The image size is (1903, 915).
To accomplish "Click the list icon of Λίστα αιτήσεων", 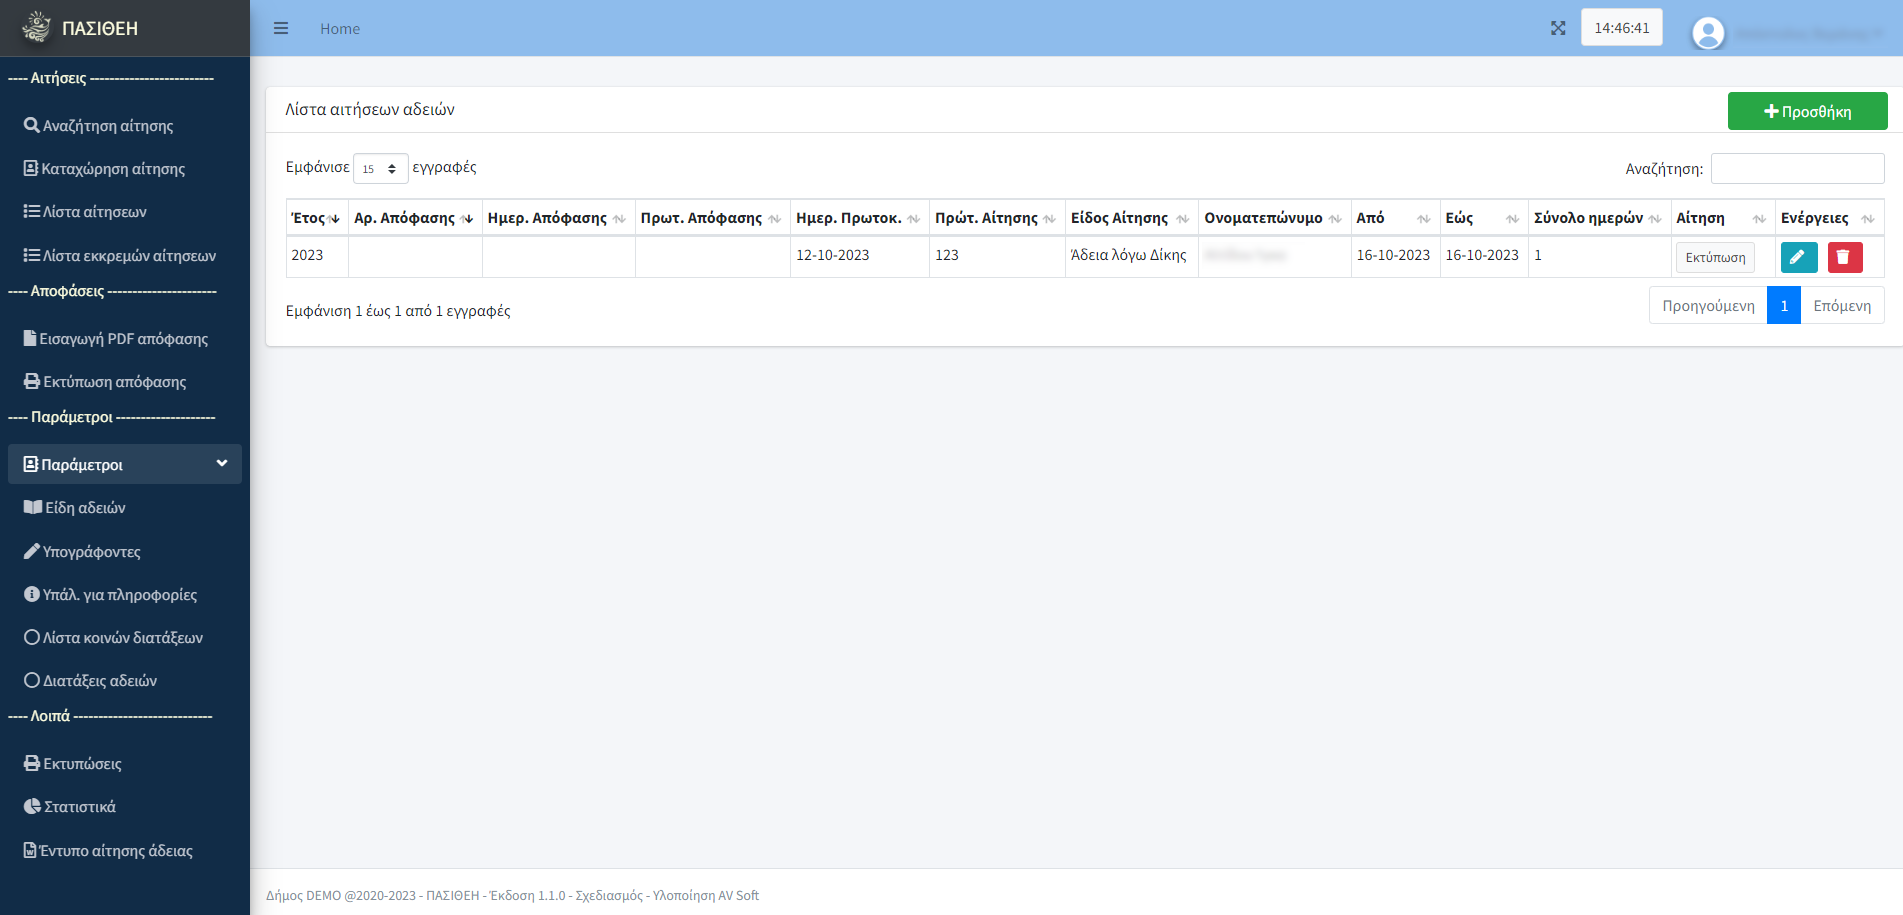I will click(x=32, y=211).
